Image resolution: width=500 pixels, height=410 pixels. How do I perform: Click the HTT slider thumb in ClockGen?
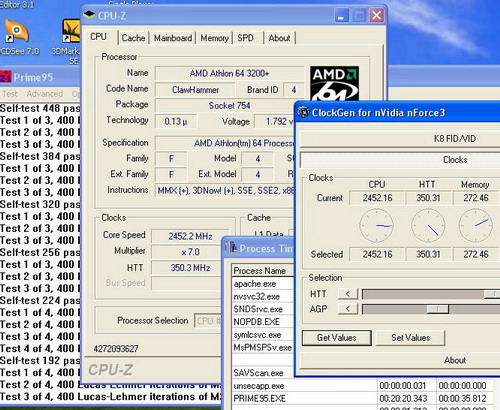(x=493, y=294)
